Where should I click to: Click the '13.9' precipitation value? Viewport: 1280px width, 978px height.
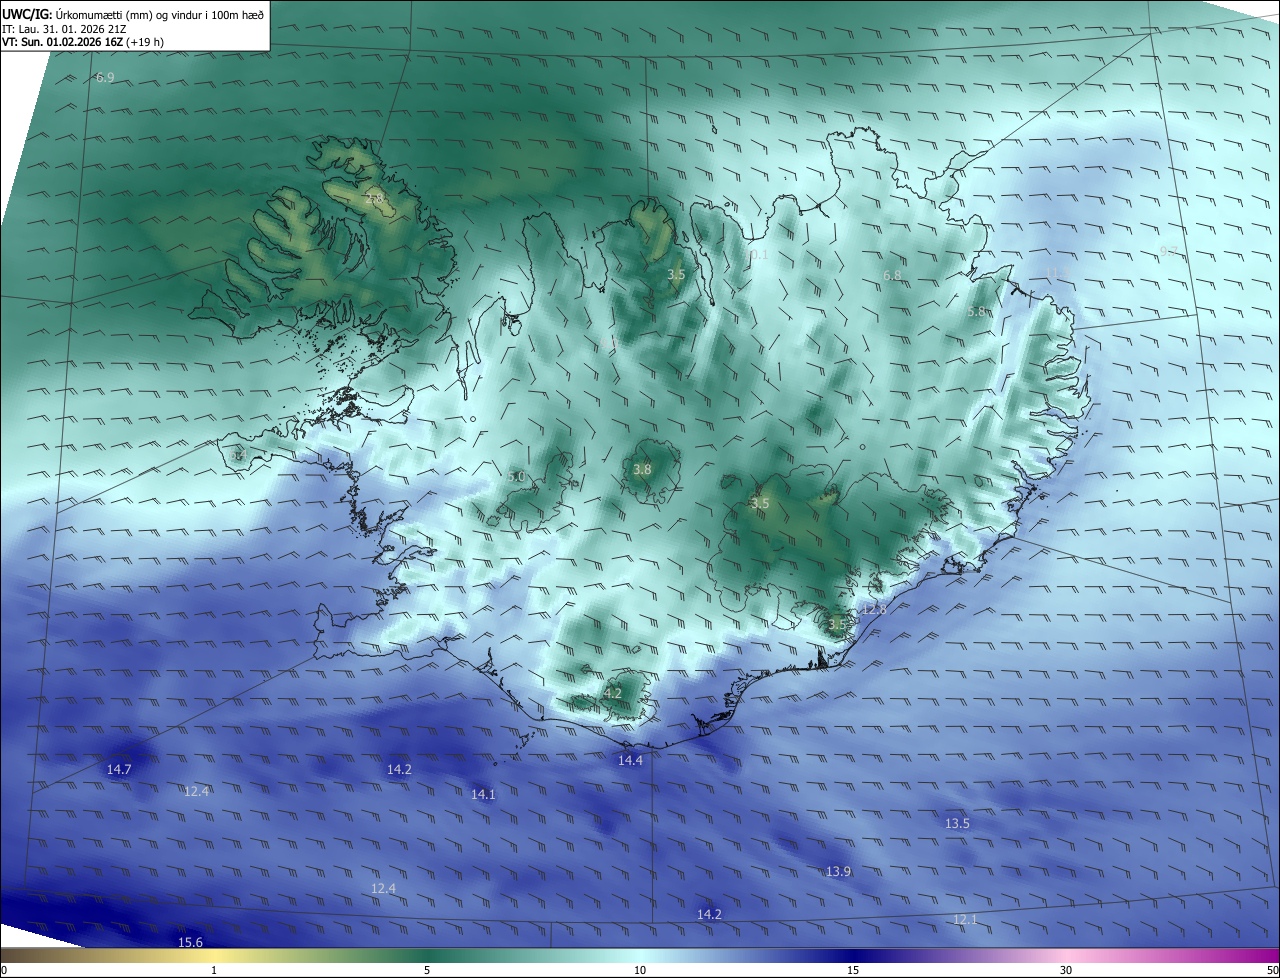(x=838, y=872)
